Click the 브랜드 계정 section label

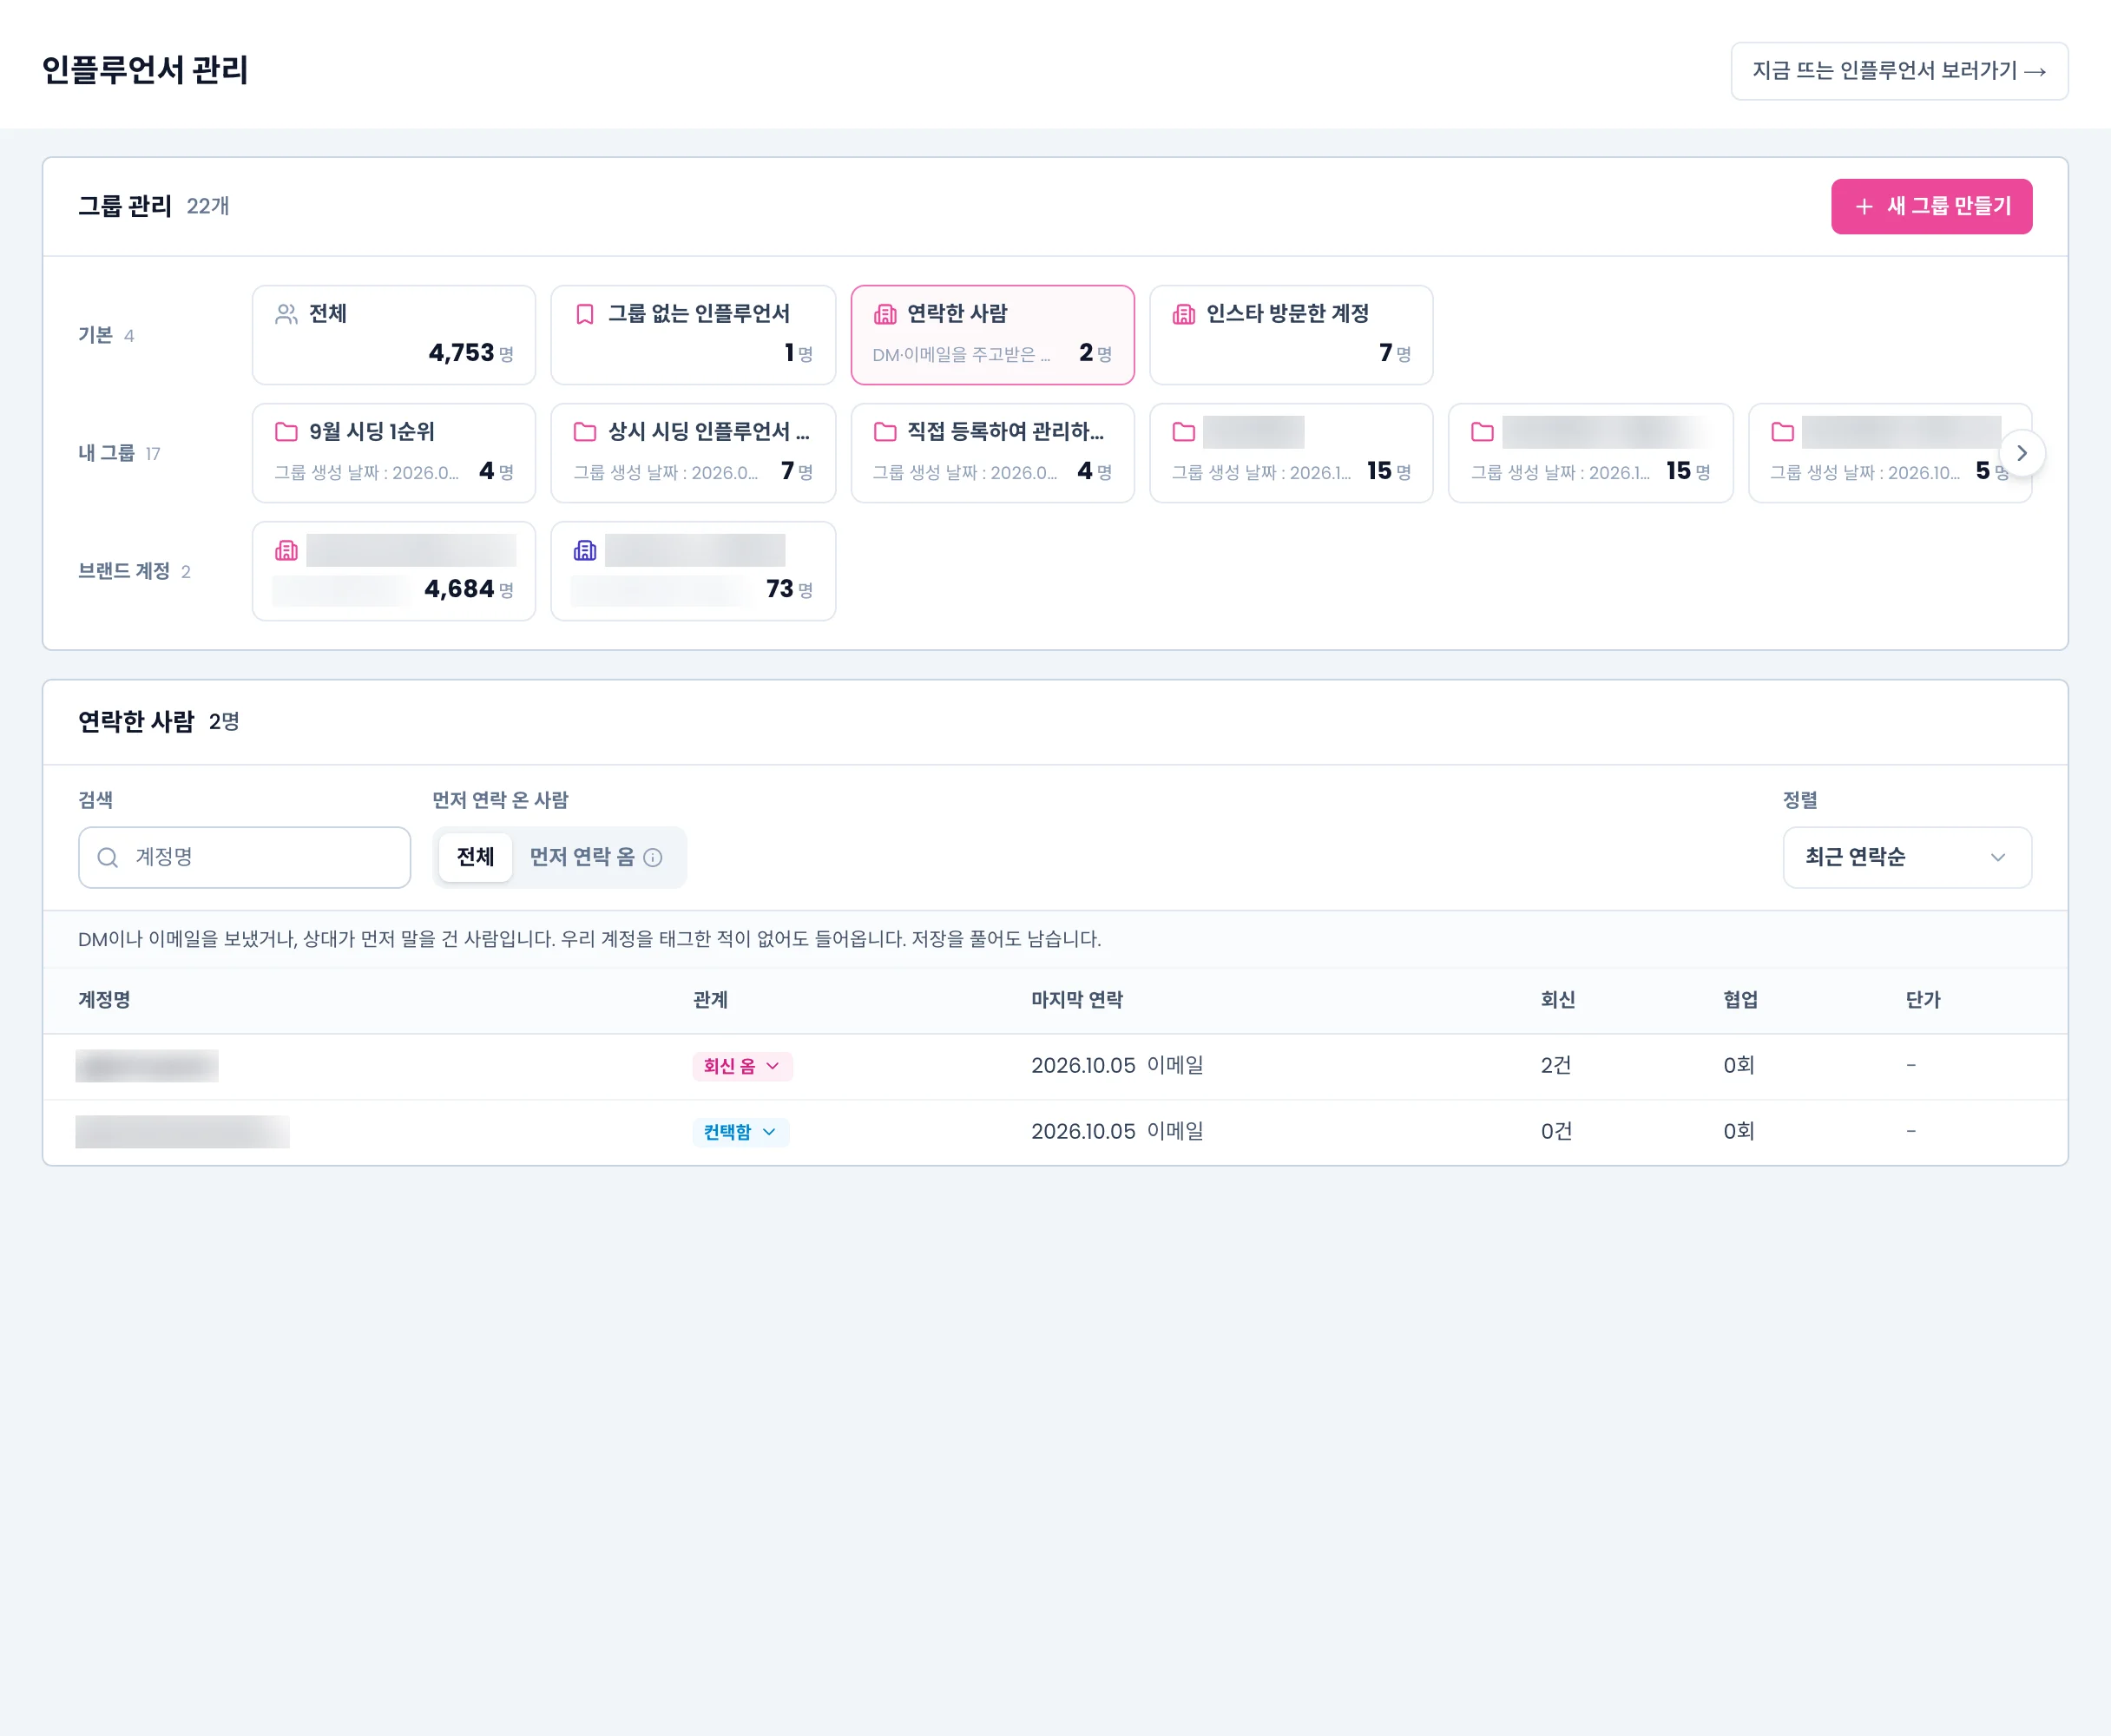[124, 571]
